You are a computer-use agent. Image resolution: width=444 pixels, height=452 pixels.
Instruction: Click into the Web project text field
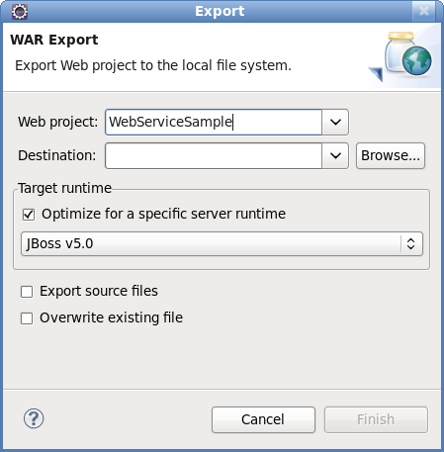(x=213, y=122)
